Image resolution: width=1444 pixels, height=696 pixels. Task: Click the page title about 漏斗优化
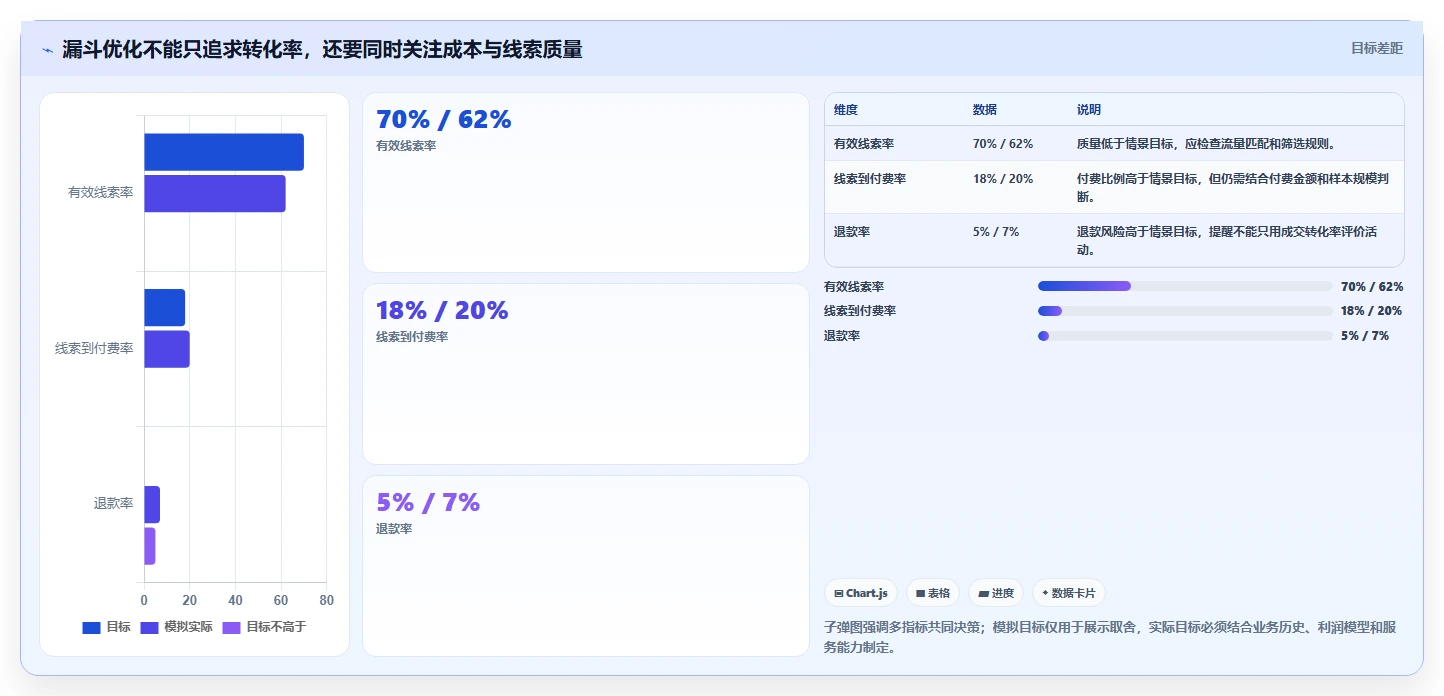(x=322, y=49)
